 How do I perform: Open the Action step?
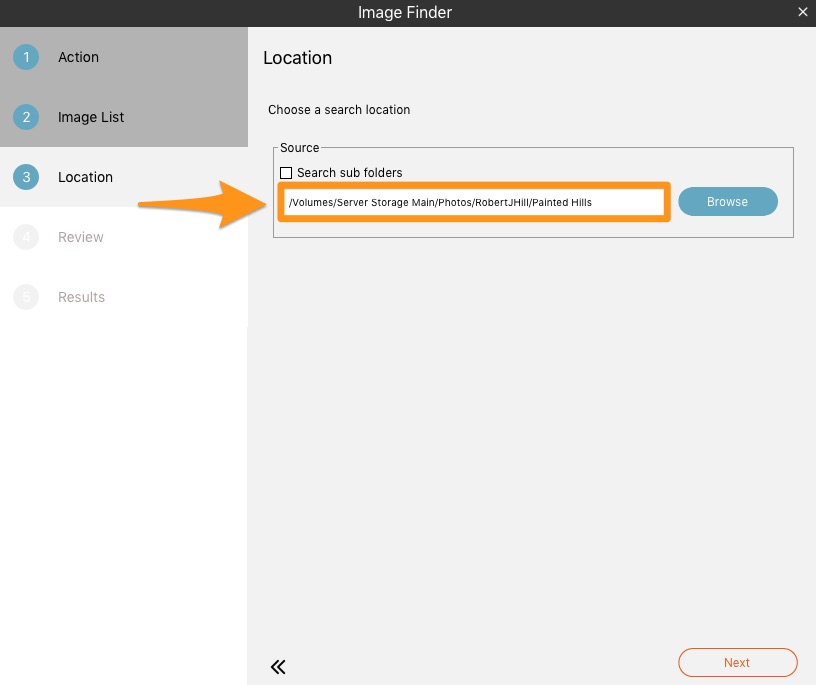pyautogui.click(x=124, y=57)
